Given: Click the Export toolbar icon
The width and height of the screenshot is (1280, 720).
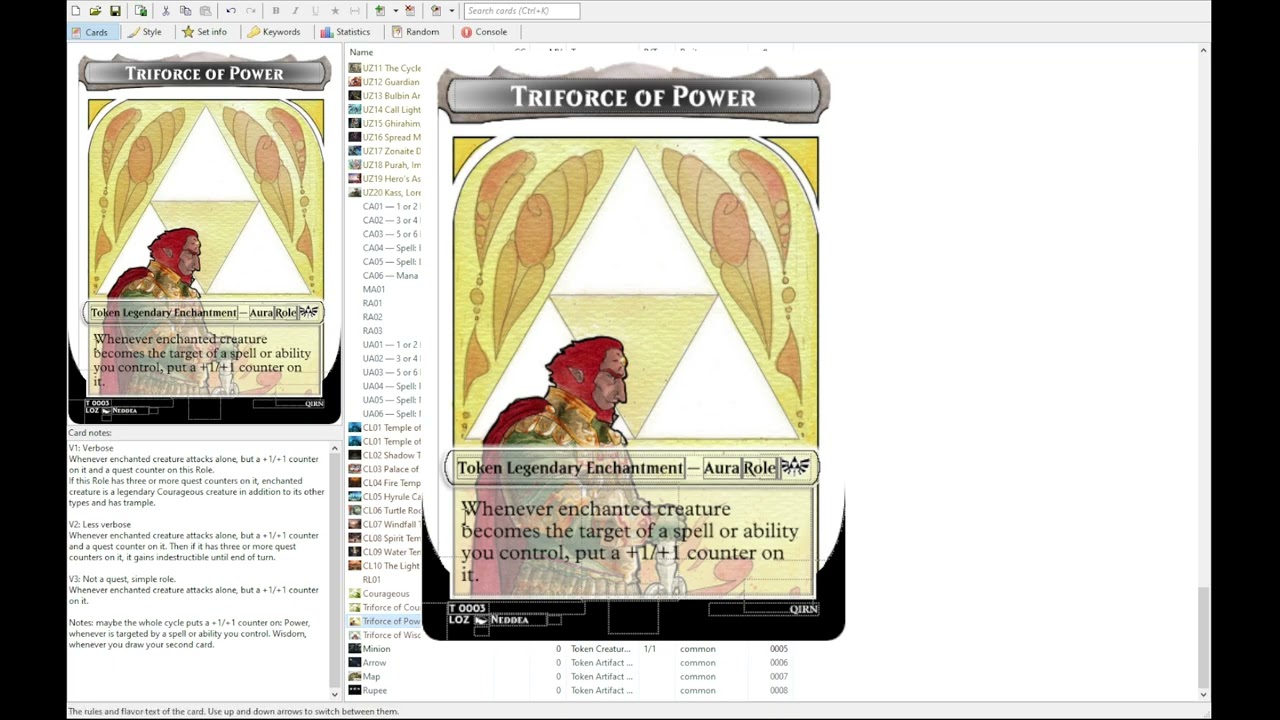Looking at the screenshot, I should pos(141,11).
